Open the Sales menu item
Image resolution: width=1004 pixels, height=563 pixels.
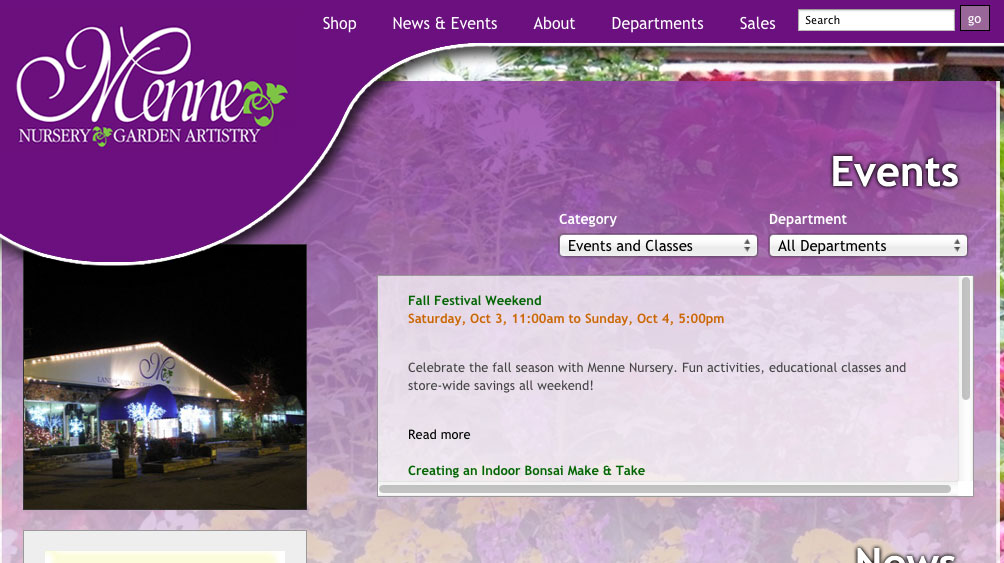(x=757, y=24)
